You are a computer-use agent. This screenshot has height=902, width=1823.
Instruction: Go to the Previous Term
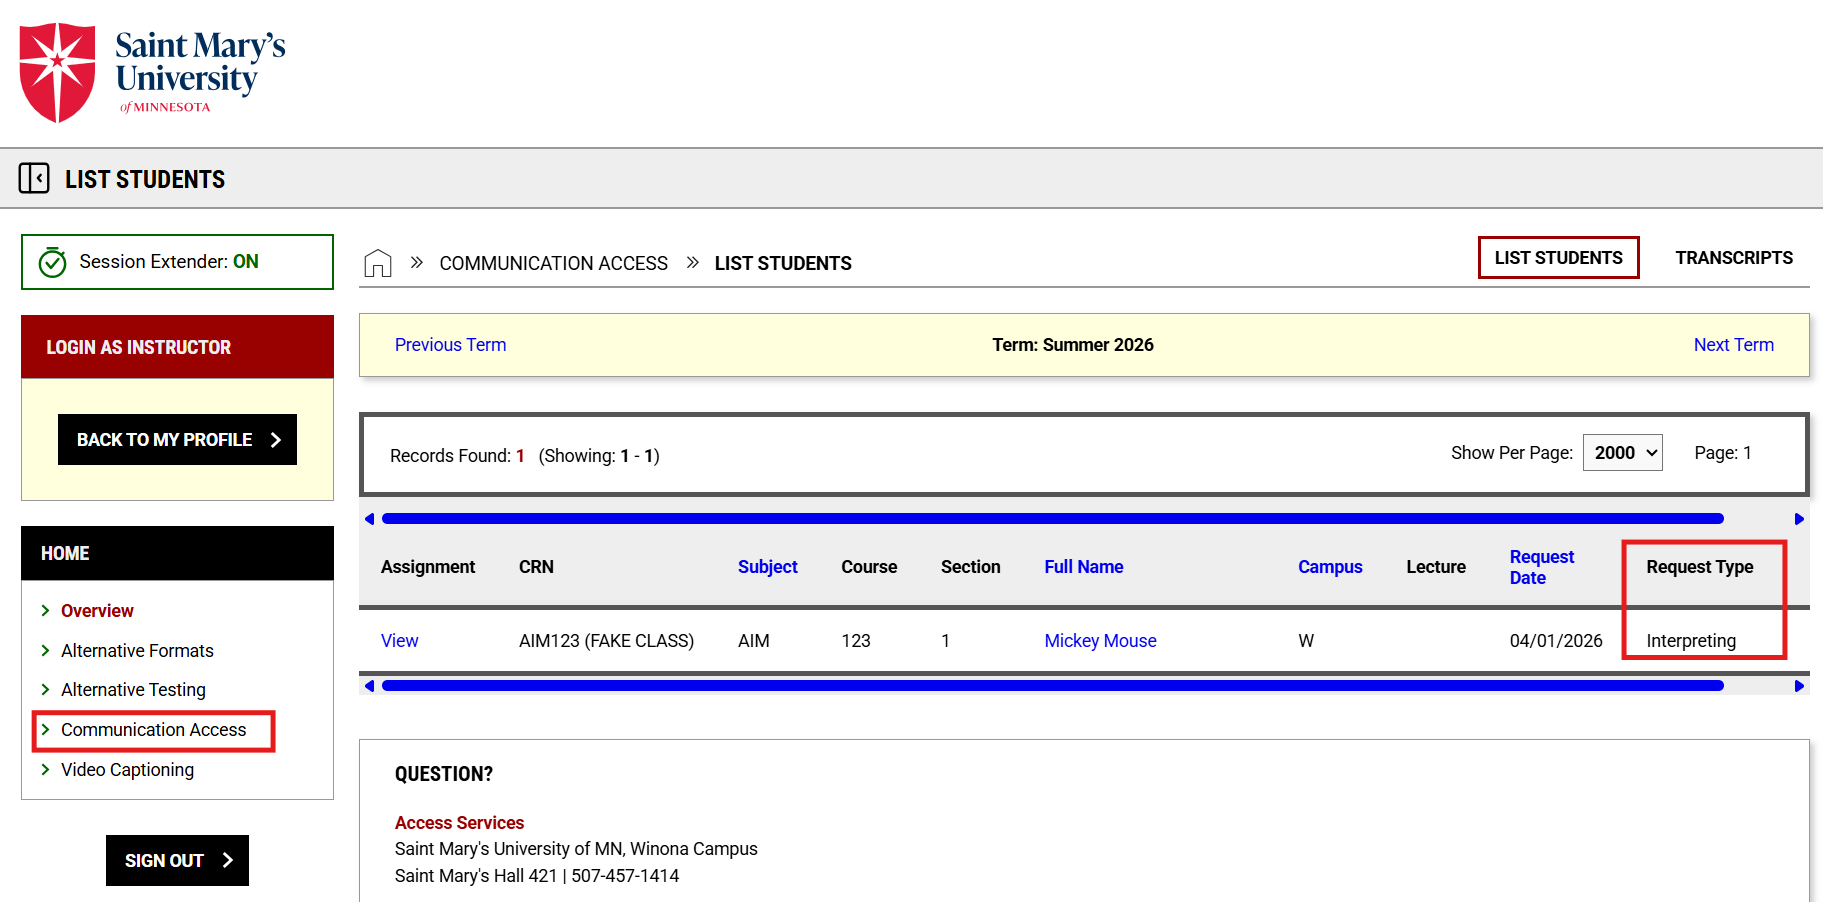point(450,345)
